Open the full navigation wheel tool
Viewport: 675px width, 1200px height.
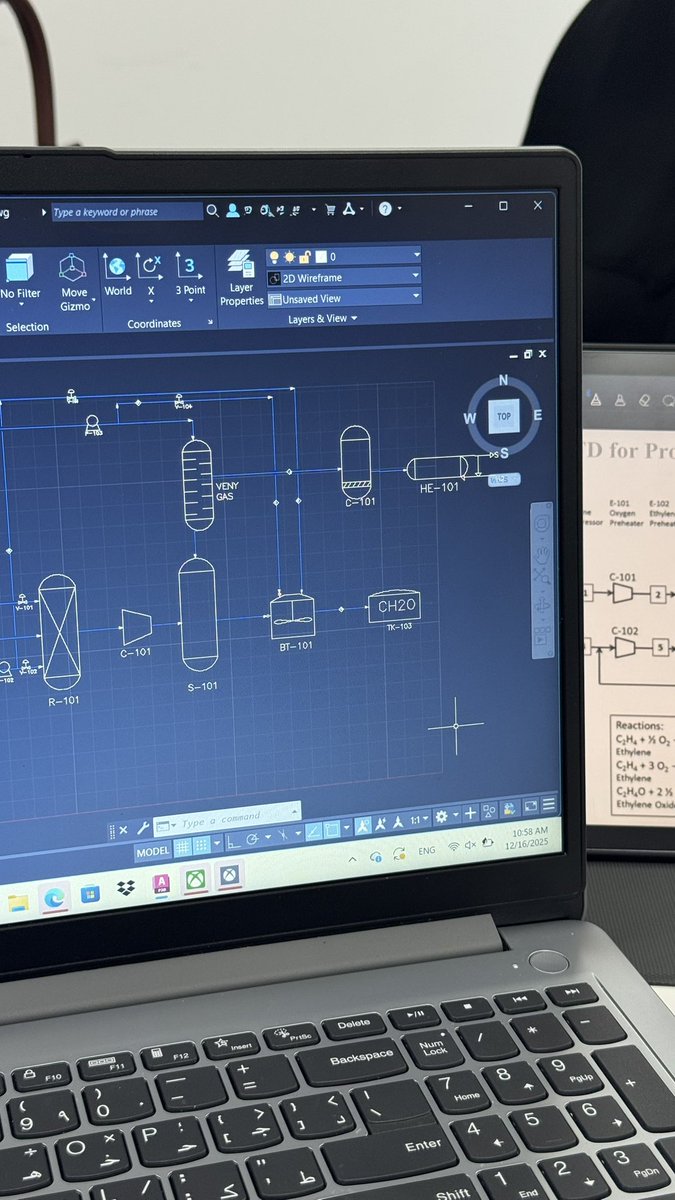[x=541, y=523]
